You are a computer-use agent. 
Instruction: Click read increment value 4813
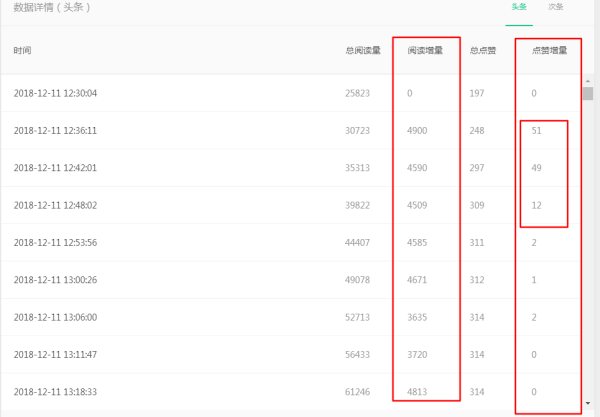(417, 392)
